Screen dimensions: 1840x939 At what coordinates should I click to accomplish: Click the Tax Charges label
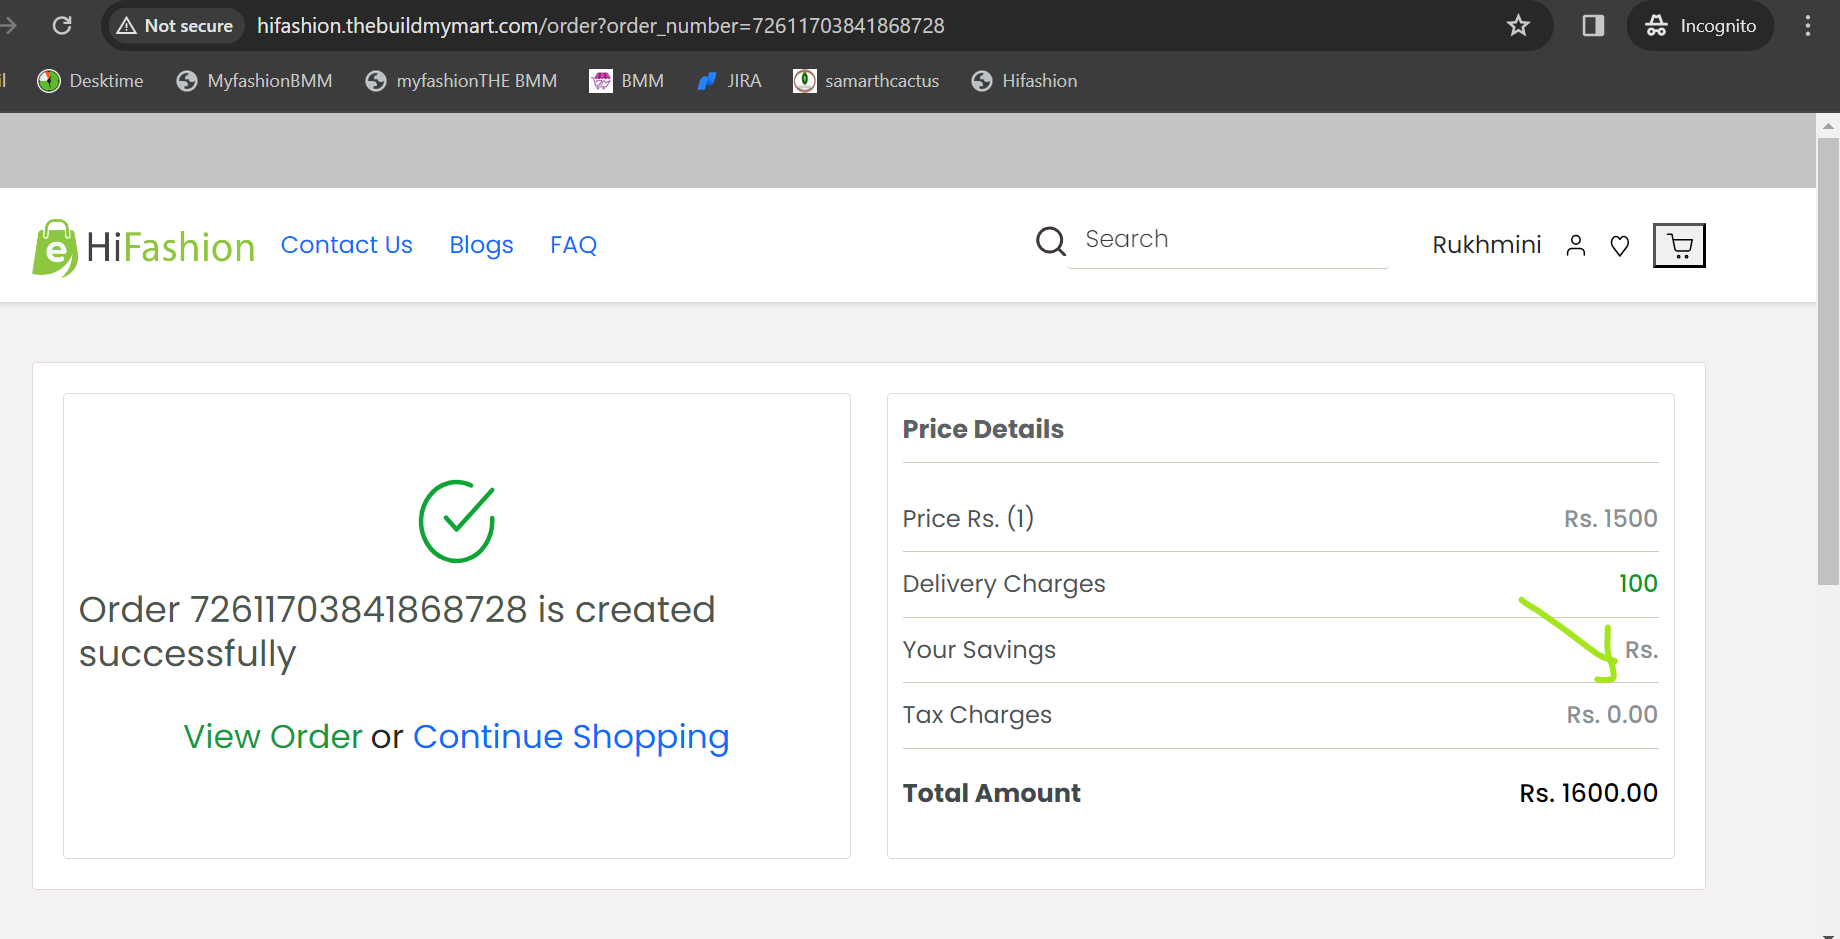(x=977, y=715)
